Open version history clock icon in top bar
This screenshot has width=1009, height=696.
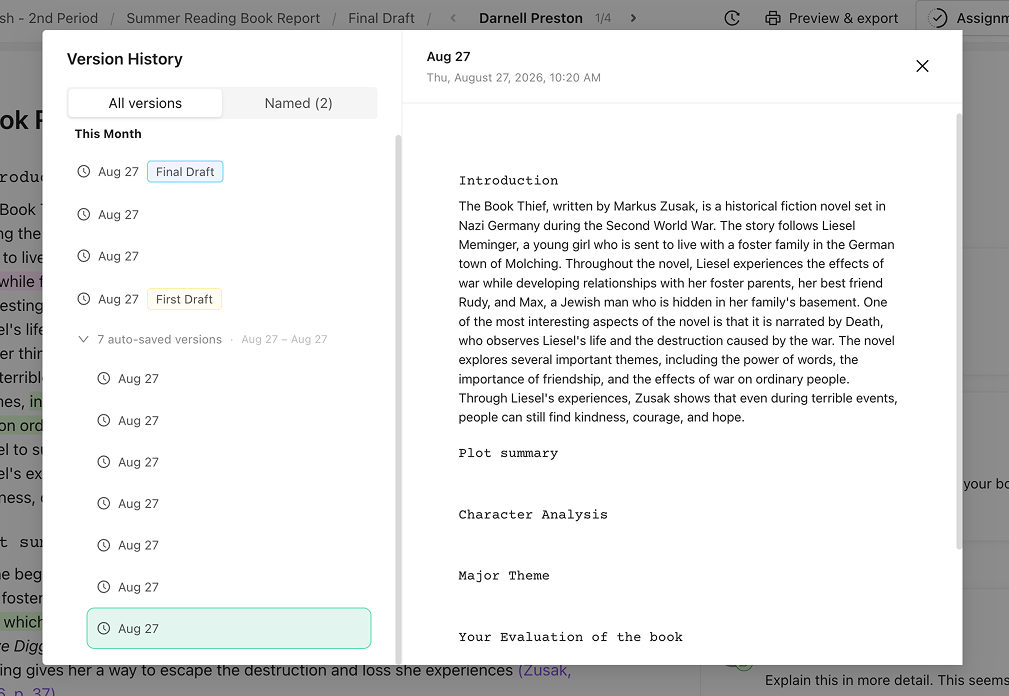[732, 18]
